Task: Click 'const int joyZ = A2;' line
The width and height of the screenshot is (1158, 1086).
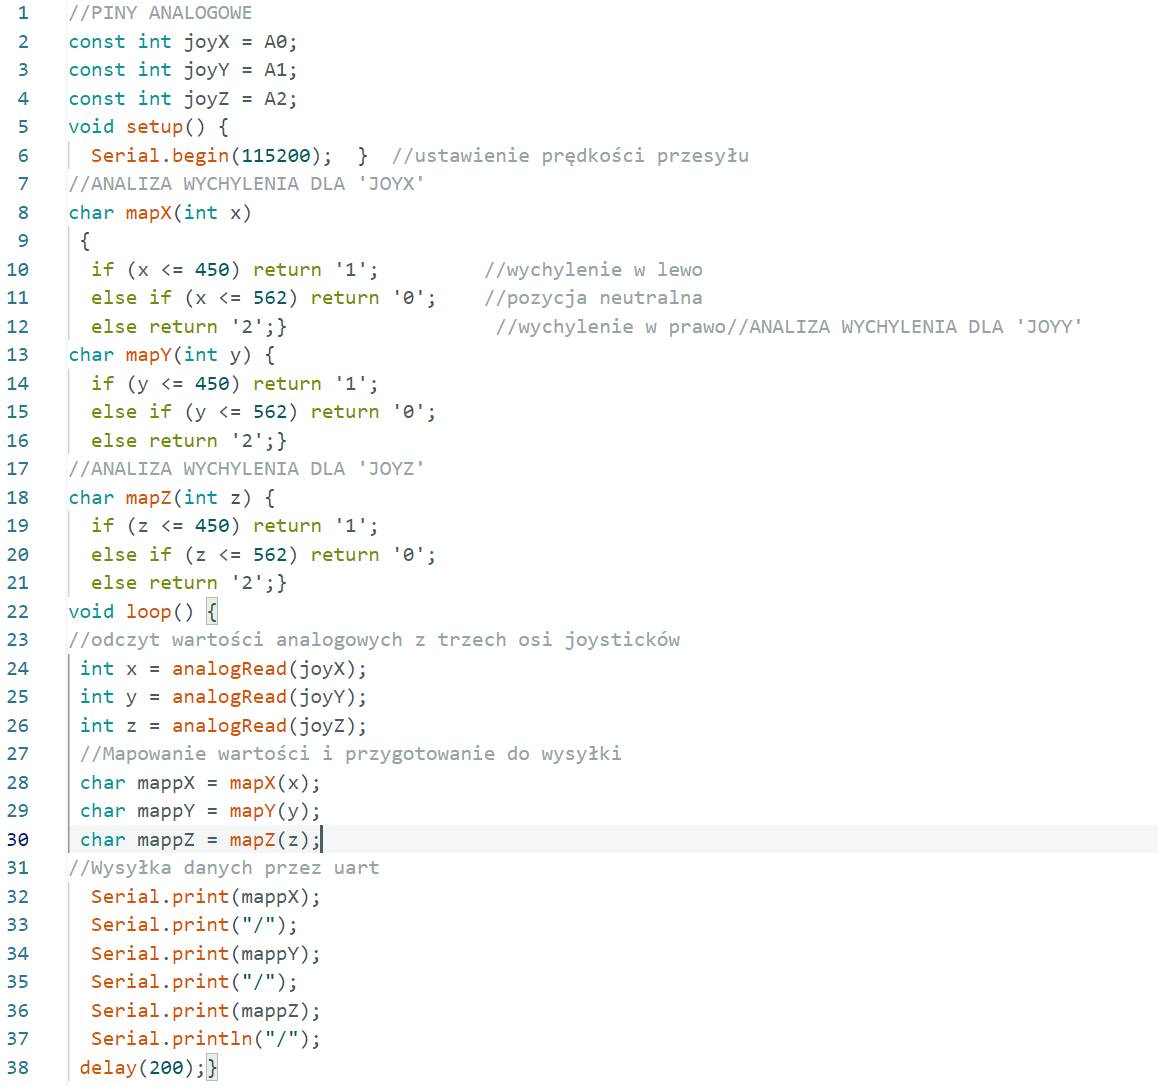Action: pos(182,99)
